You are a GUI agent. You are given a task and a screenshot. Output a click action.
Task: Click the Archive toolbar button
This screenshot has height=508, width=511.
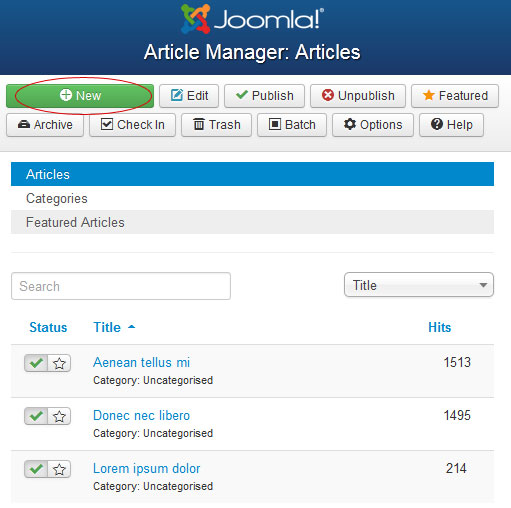[x=45, y=125]
